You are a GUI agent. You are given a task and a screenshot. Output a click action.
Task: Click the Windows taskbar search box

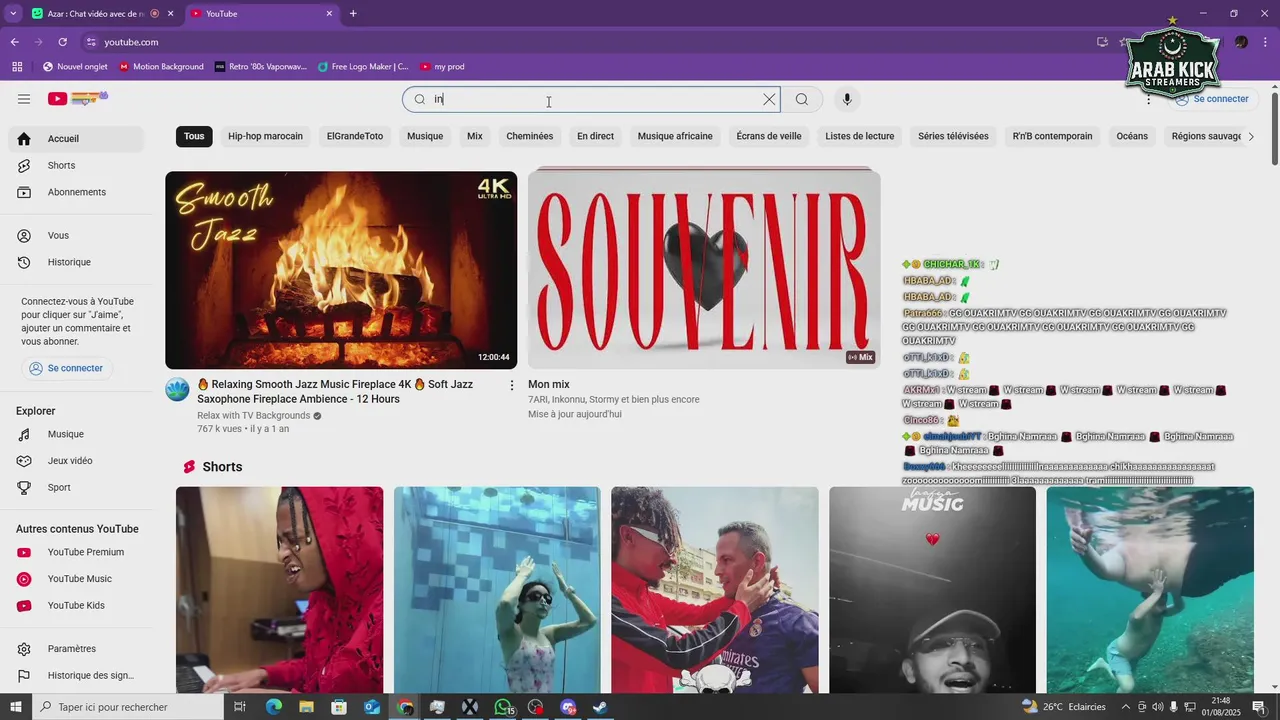click(x=127, y=707)
